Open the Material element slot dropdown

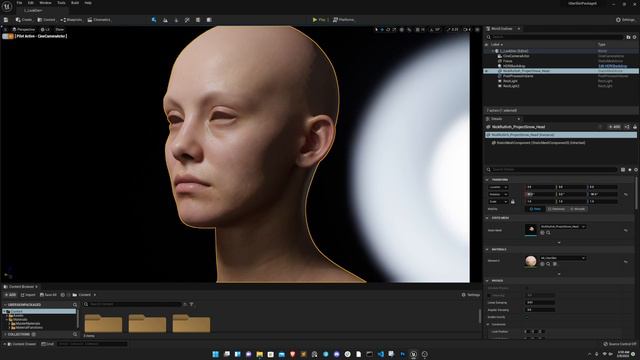[x=563, y=258]
